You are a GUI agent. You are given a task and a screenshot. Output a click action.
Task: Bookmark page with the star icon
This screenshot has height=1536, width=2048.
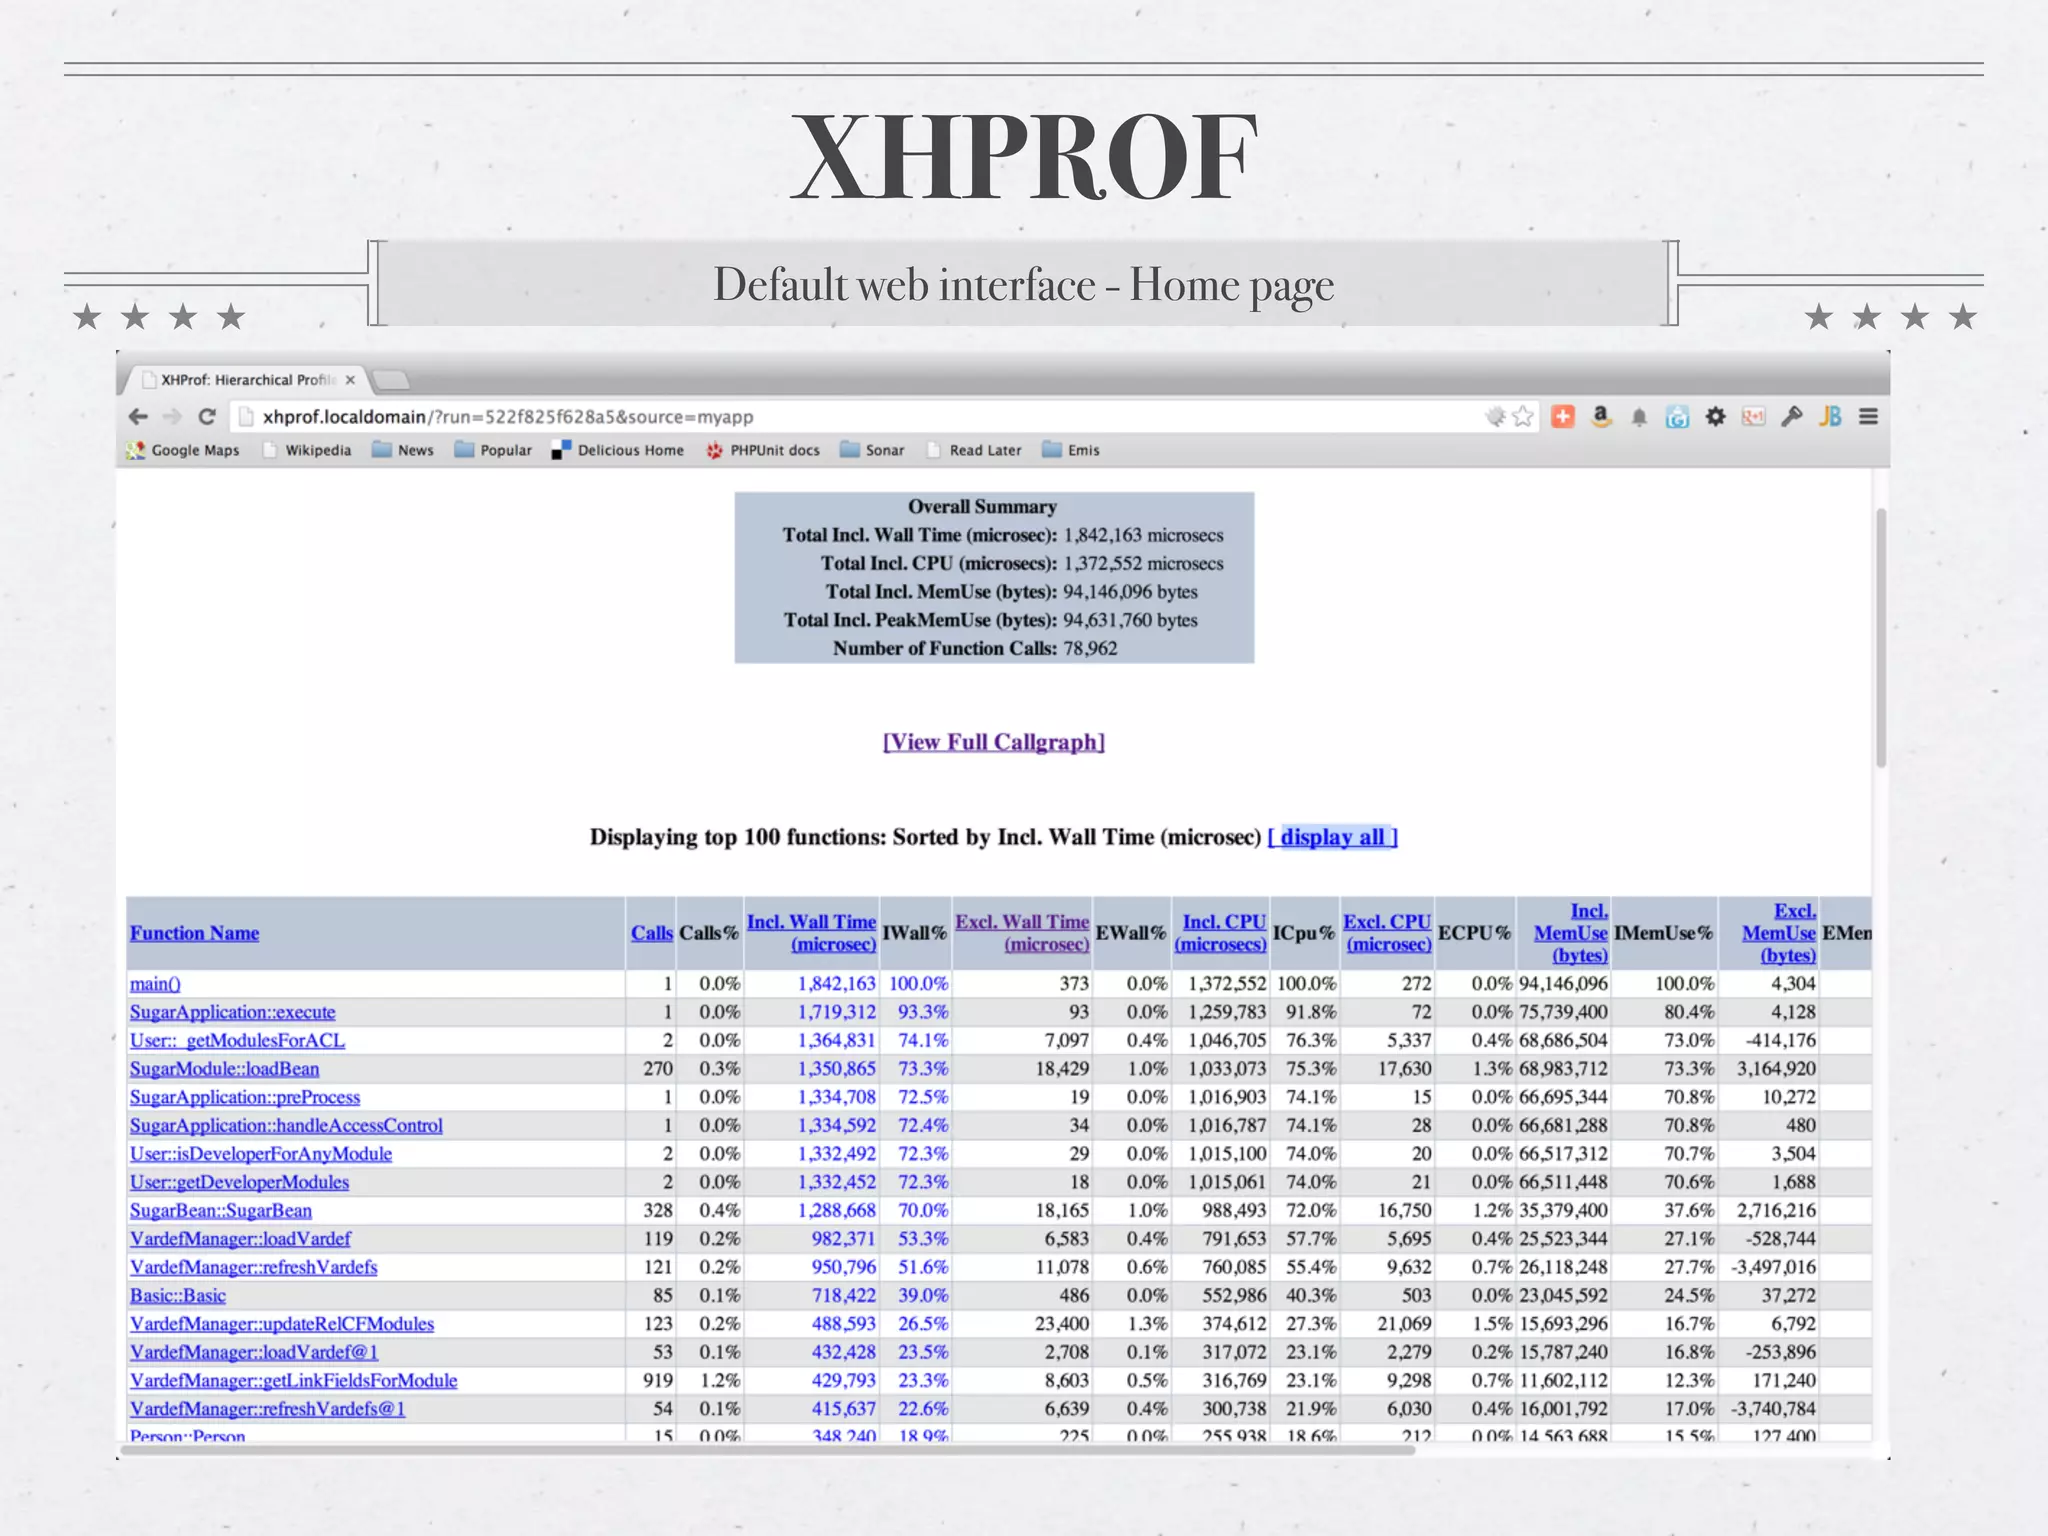coord(1522,417)
